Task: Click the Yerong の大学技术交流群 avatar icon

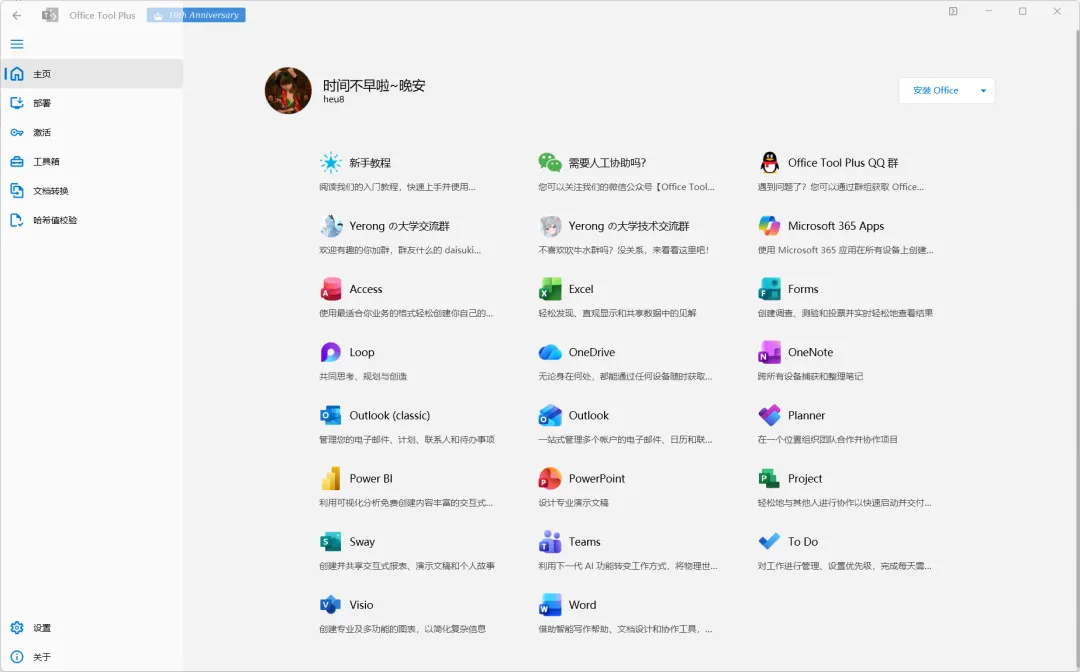Action: [x=550, y=226]
